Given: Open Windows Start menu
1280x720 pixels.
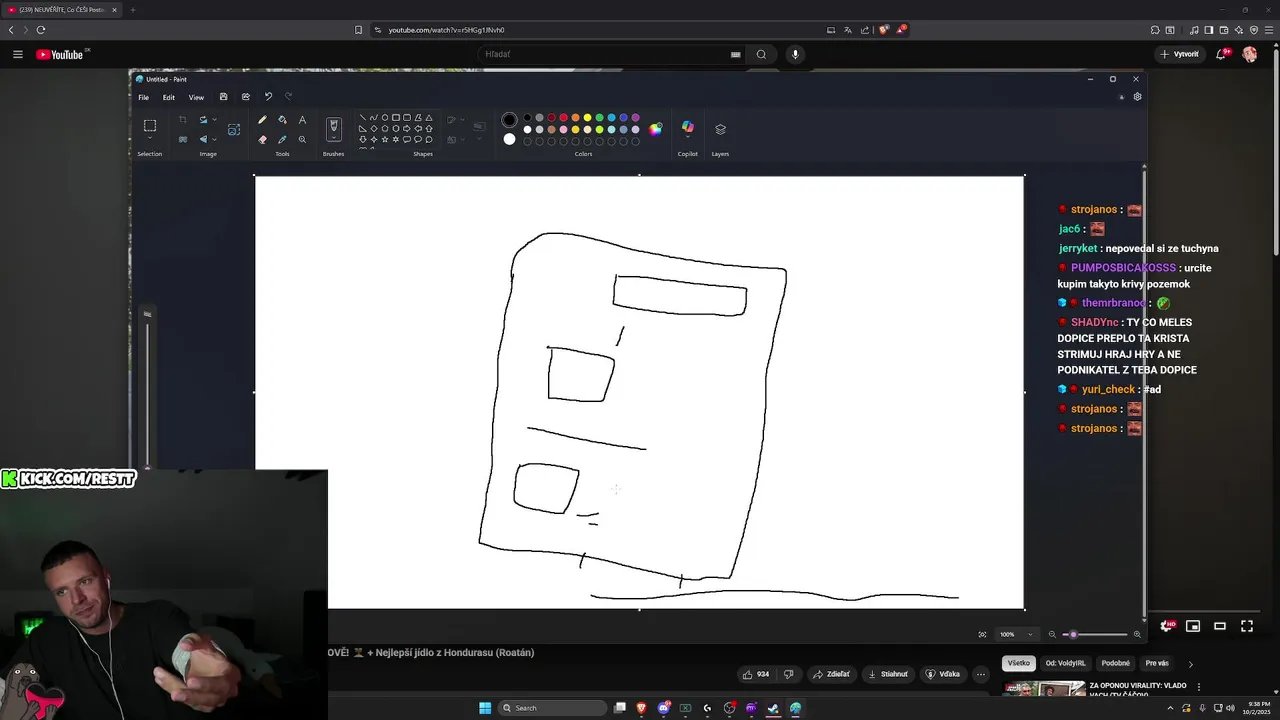Looking at the screenshot, I should (485, 708).
